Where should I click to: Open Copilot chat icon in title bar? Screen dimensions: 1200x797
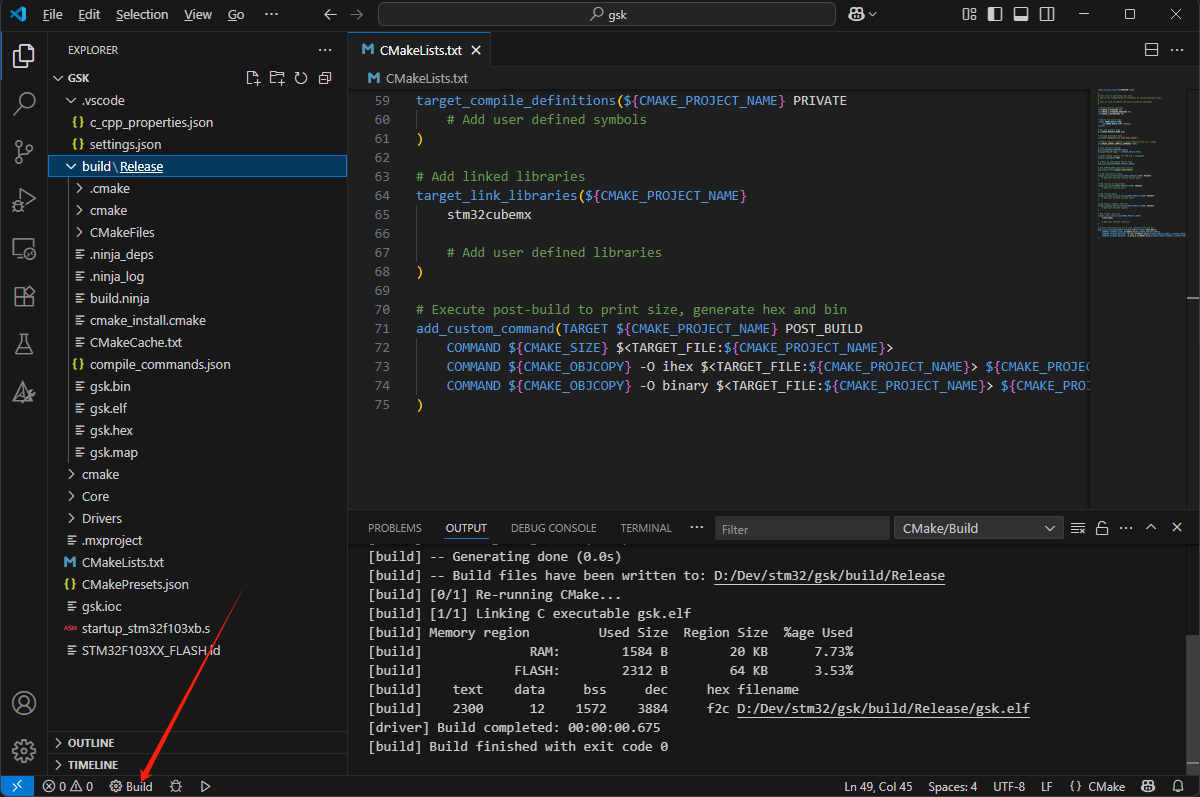[x=862, y=14]
